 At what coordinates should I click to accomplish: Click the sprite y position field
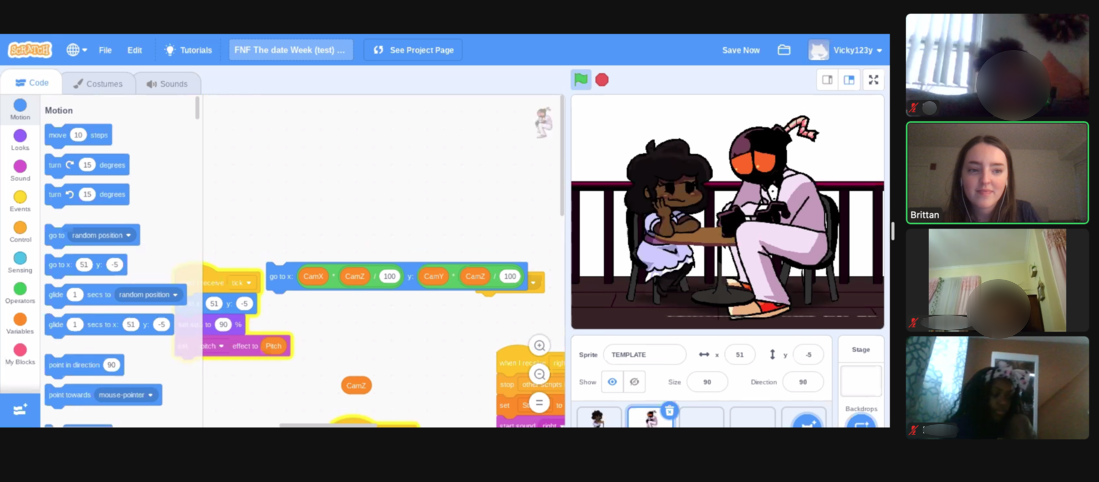click(x=808, y=354)
